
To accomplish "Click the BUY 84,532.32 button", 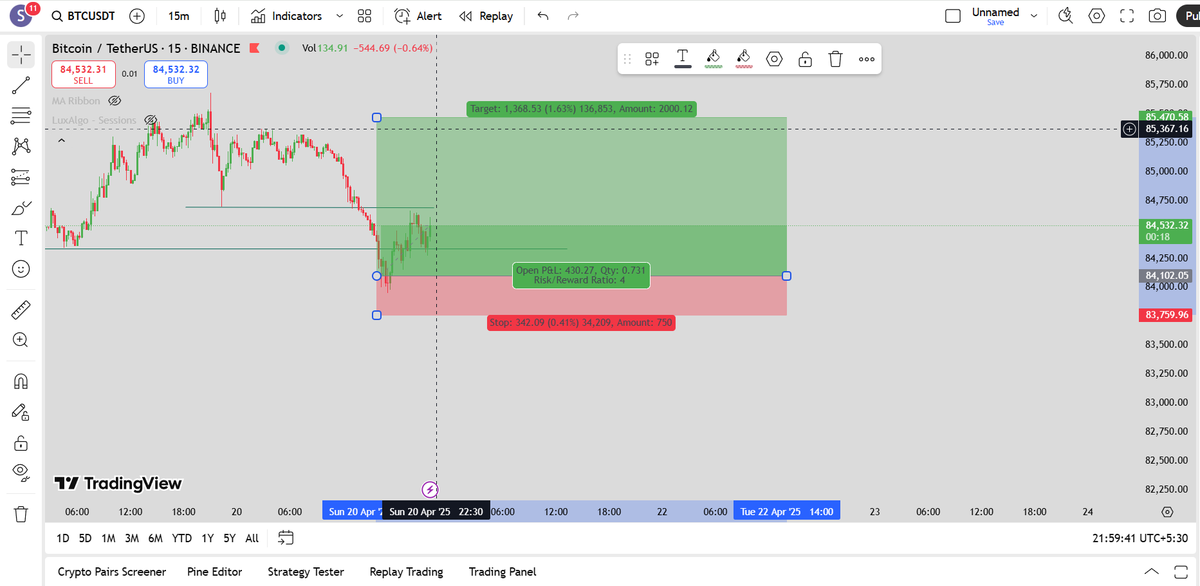I will point(176,74).
